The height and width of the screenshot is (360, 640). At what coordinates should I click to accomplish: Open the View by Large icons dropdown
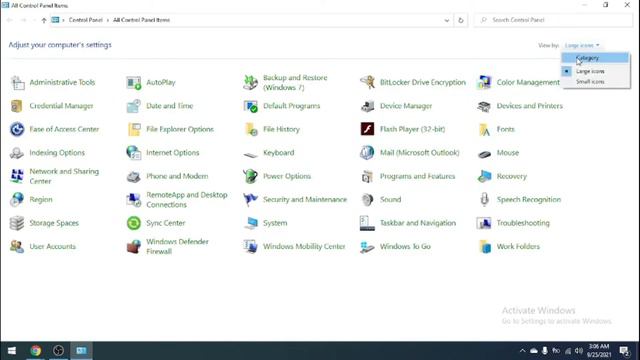pyautogui.click(x=582, y=45)
